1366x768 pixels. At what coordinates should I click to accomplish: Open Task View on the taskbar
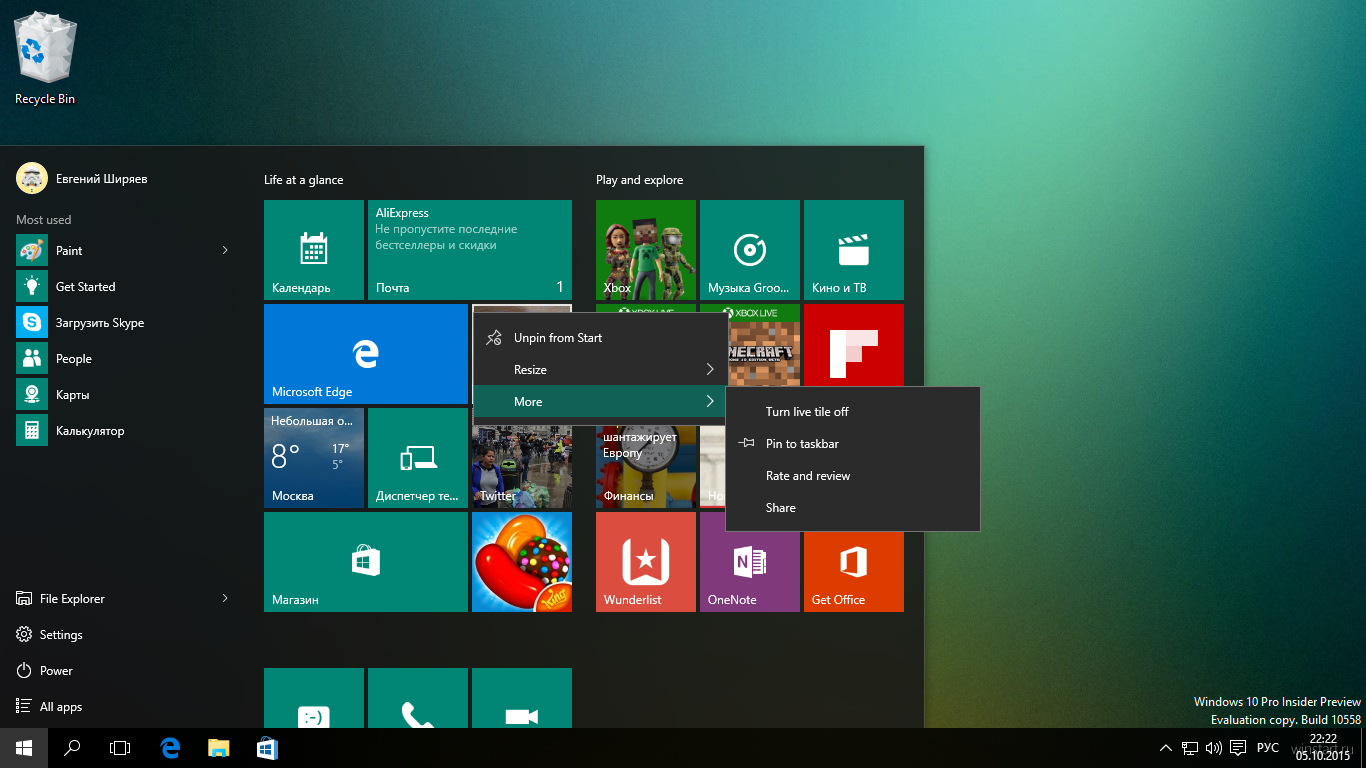click(120, 748)
